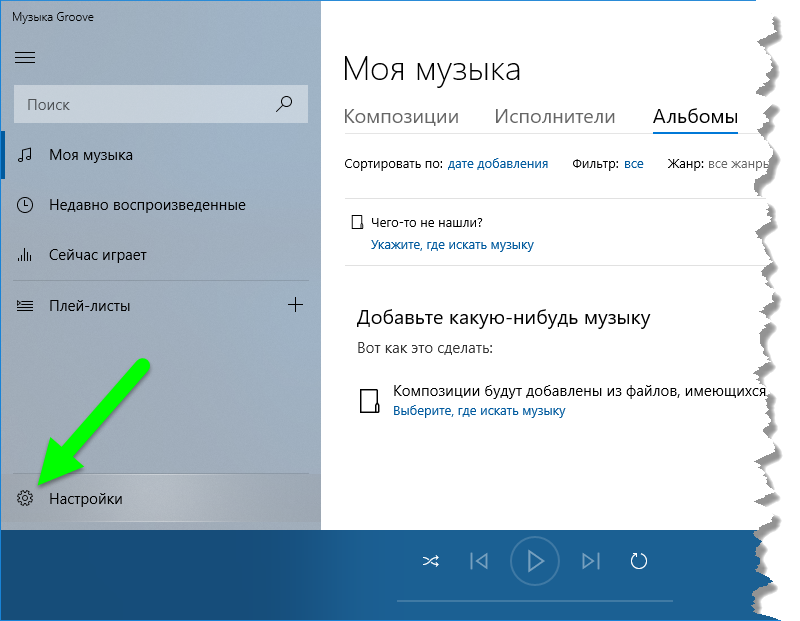This screenshot has height=621, width=800.
Task: Click the equalizer bars icon
Action: 24,255
